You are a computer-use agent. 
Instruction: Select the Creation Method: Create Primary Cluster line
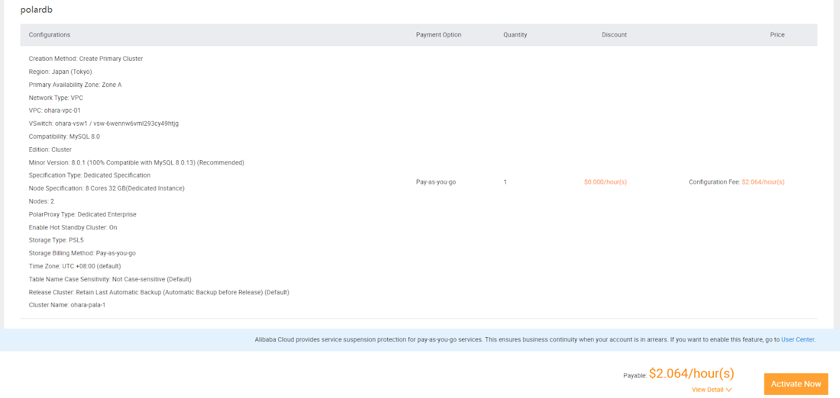coord(86,59)
